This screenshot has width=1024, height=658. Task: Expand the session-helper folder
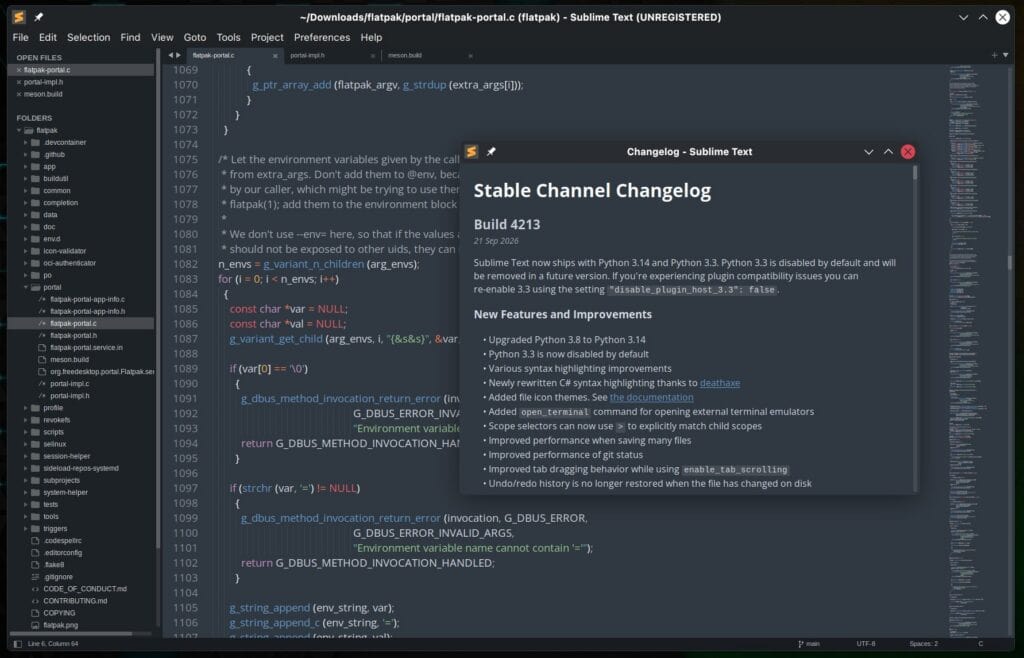(x=26, y=456)
